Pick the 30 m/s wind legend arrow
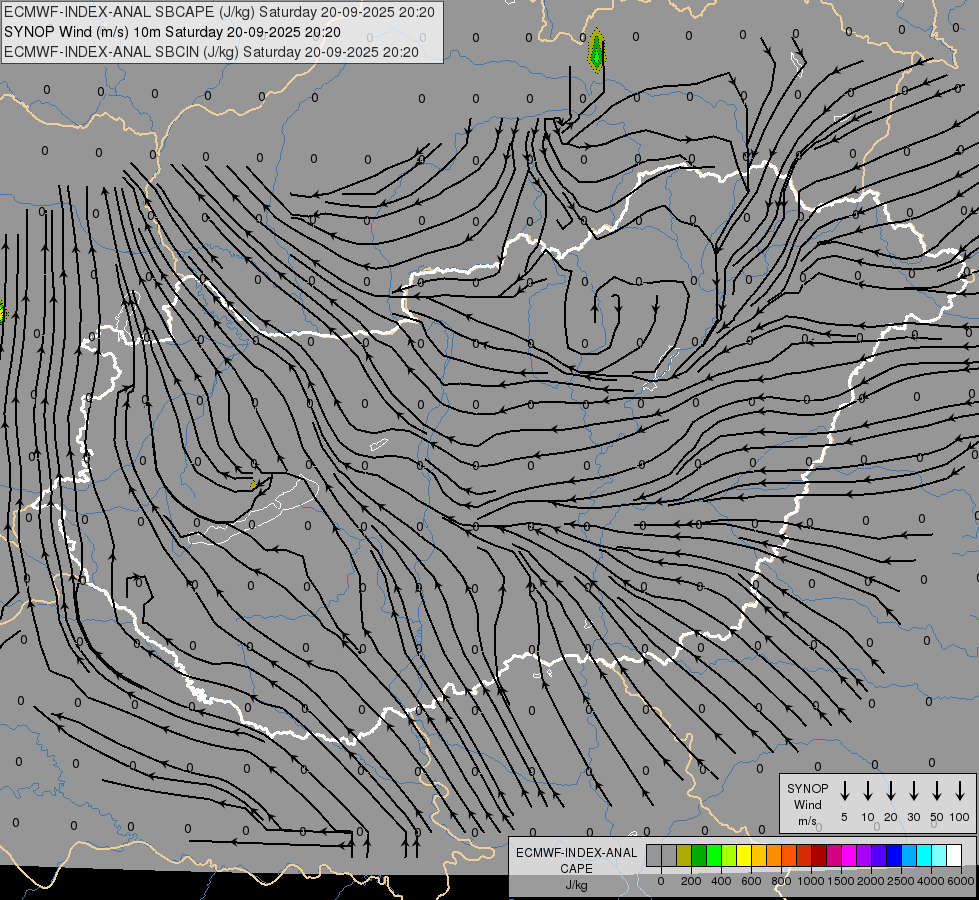This screenshot has height=900, width=979. (914, 790)
